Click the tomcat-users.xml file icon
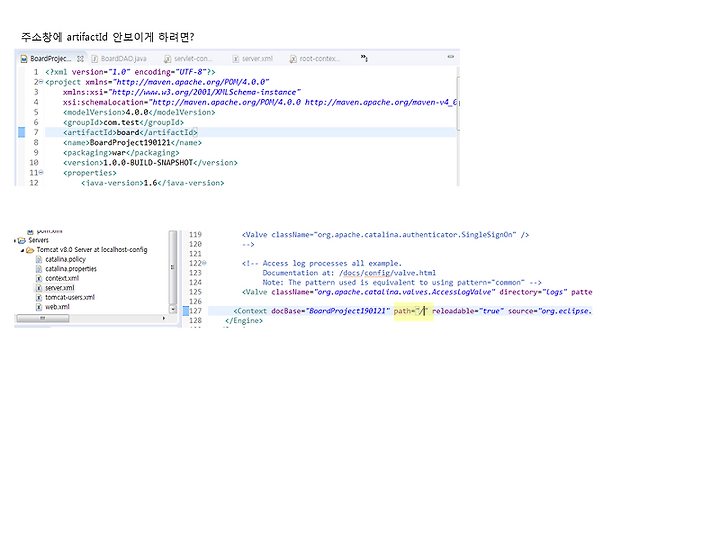This screenshot has height=540, width=720. click(39, 298)
